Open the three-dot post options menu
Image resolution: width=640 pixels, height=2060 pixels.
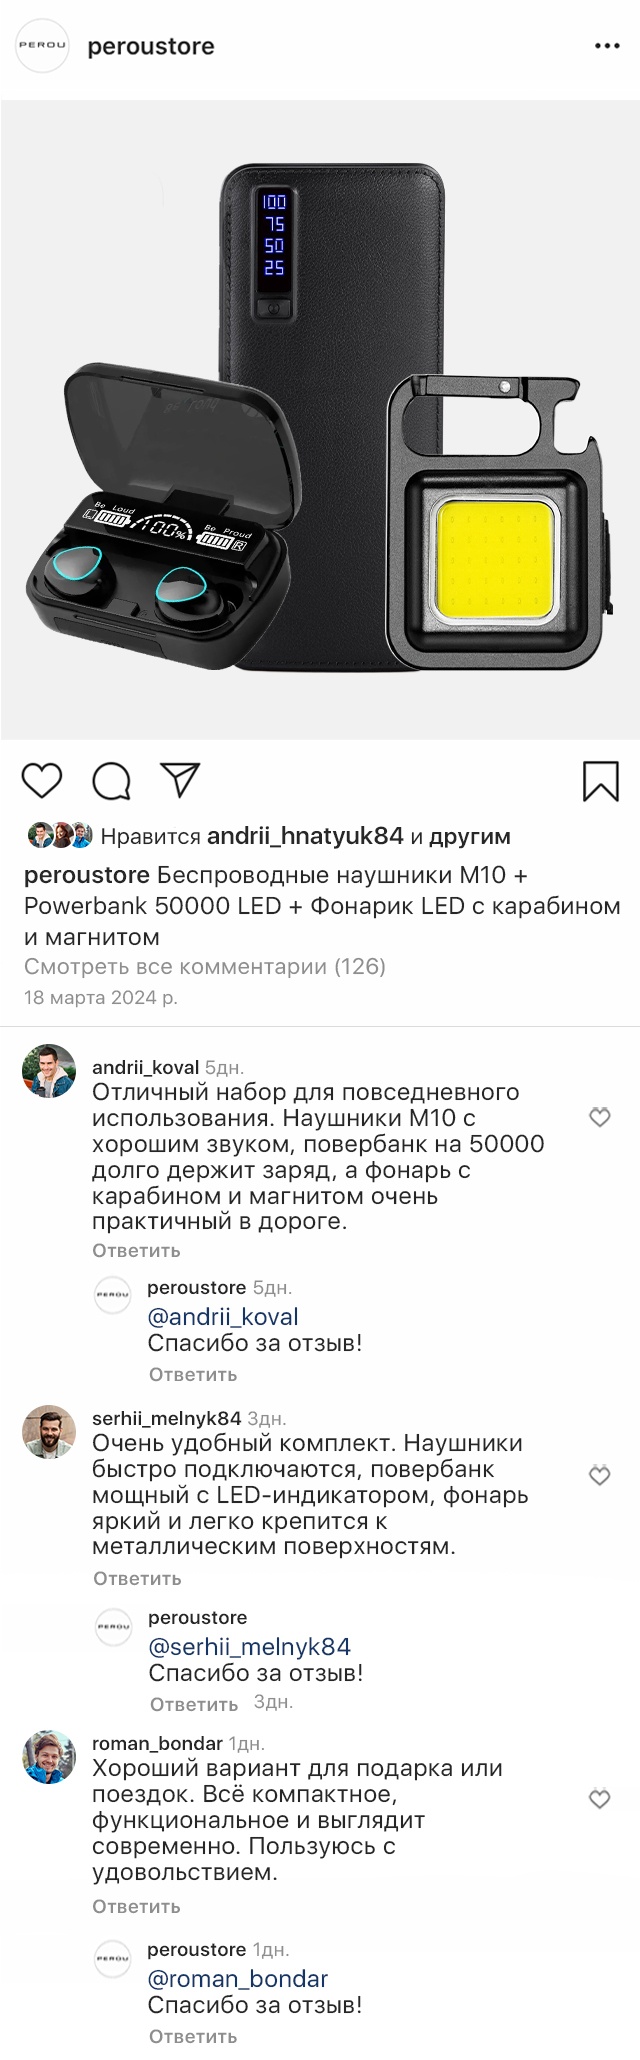point(607,47)
